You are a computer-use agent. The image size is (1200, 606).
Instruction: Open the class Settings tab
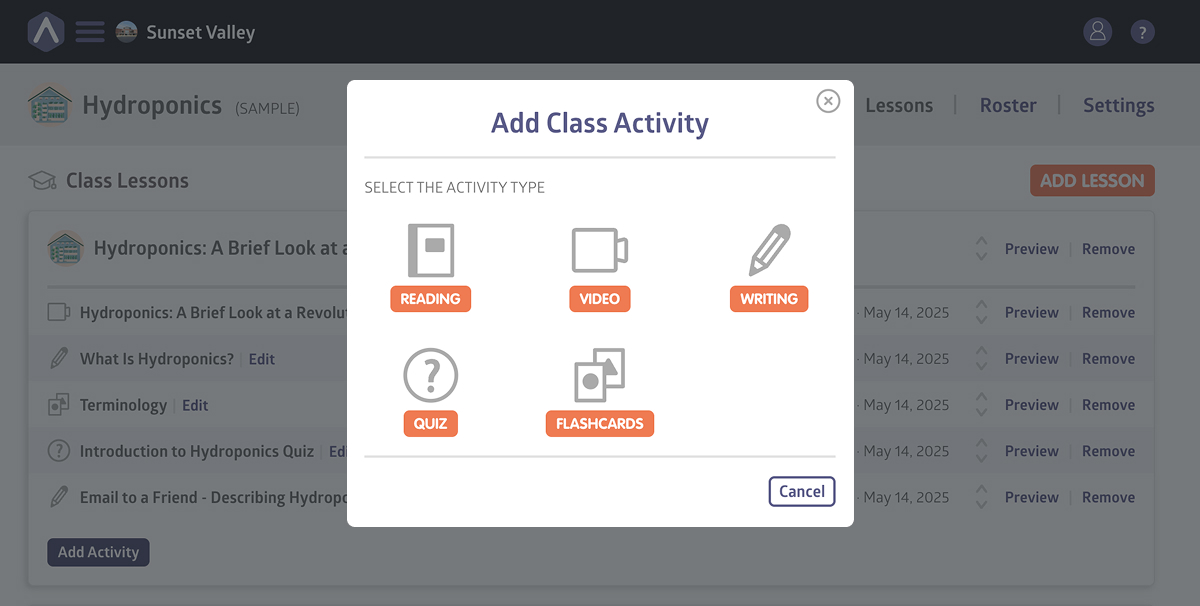(1118, 104)
